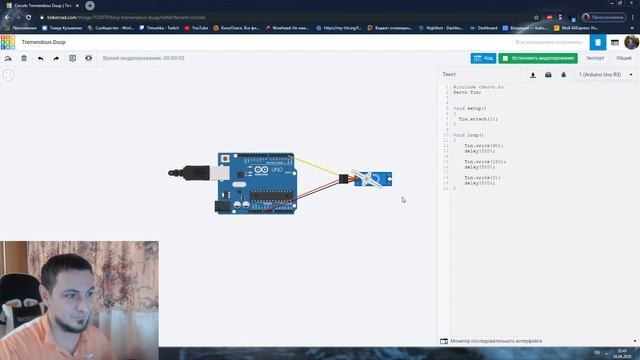Click the zoom-to-fit icon on canvas
Viewport: 640px width, 360px height.
[x=9, y=75]
